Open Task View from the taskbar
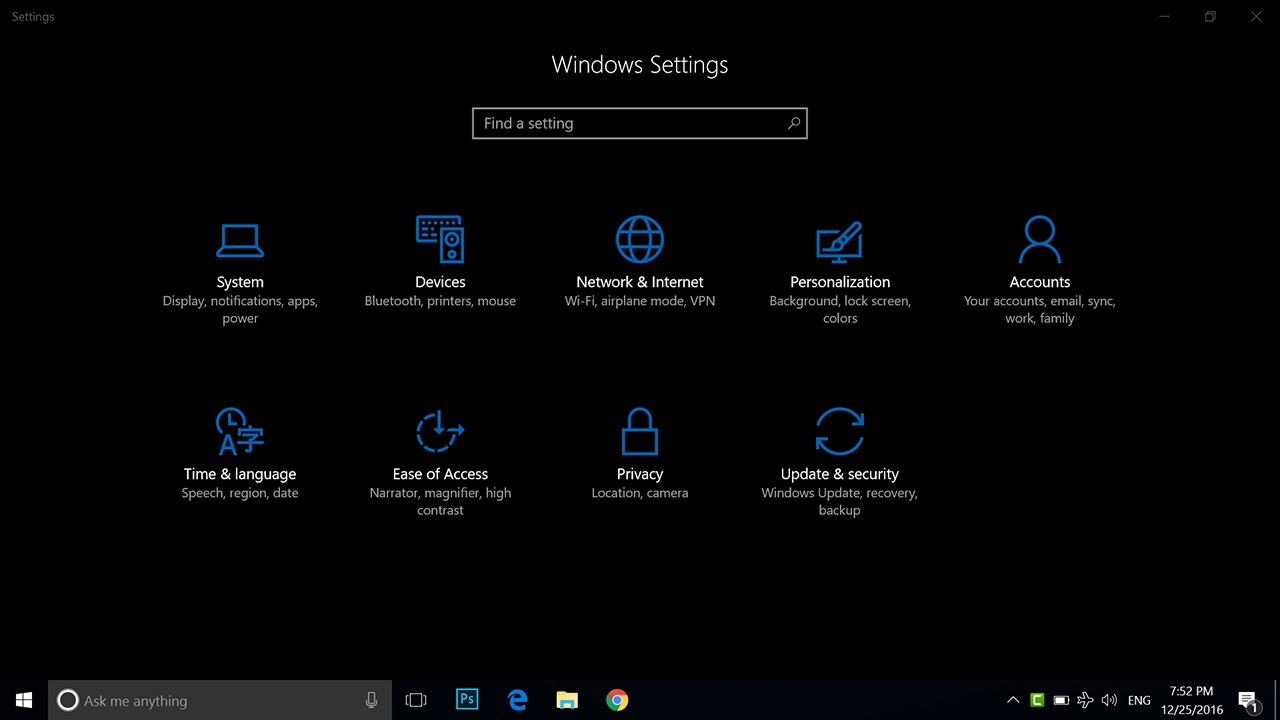 pos(416,700)
